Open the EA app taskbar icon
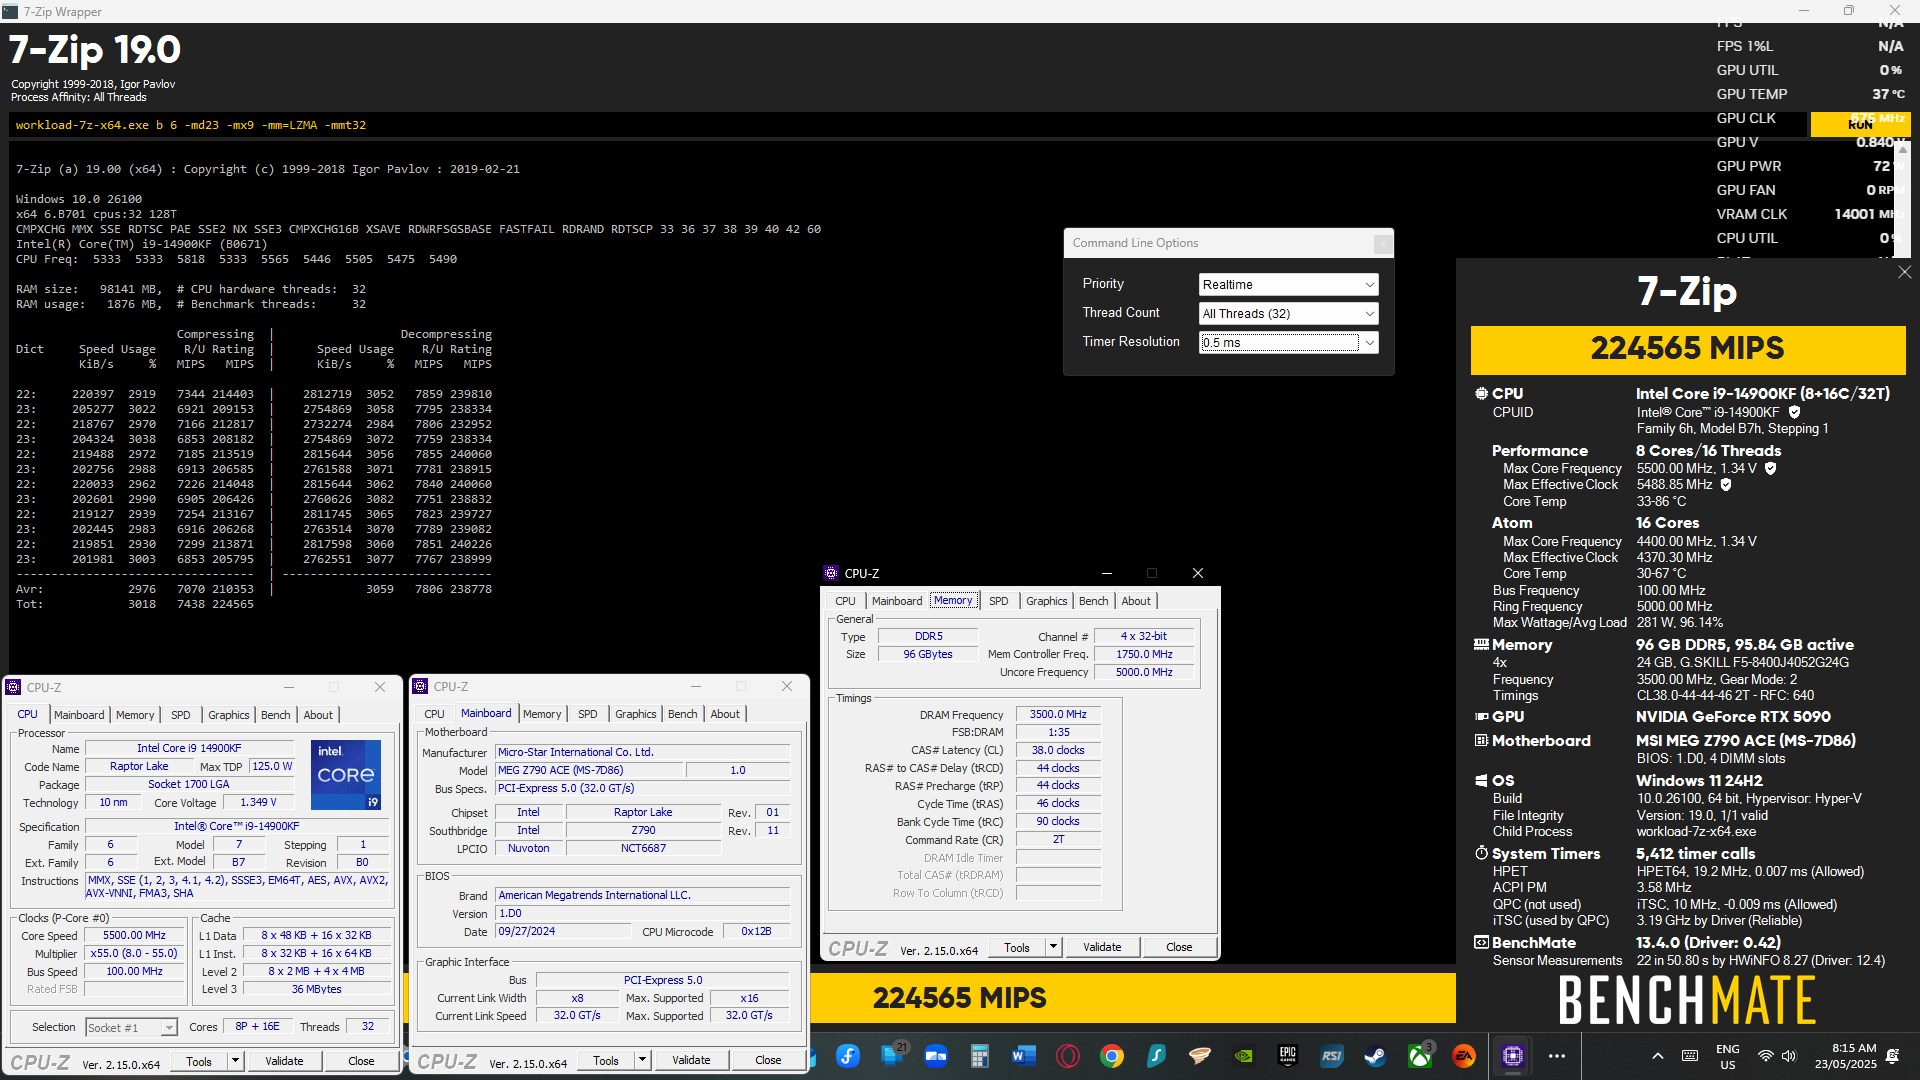The width and height of the screenshot is (1920, 1080). click(x=1463, y=1056)
